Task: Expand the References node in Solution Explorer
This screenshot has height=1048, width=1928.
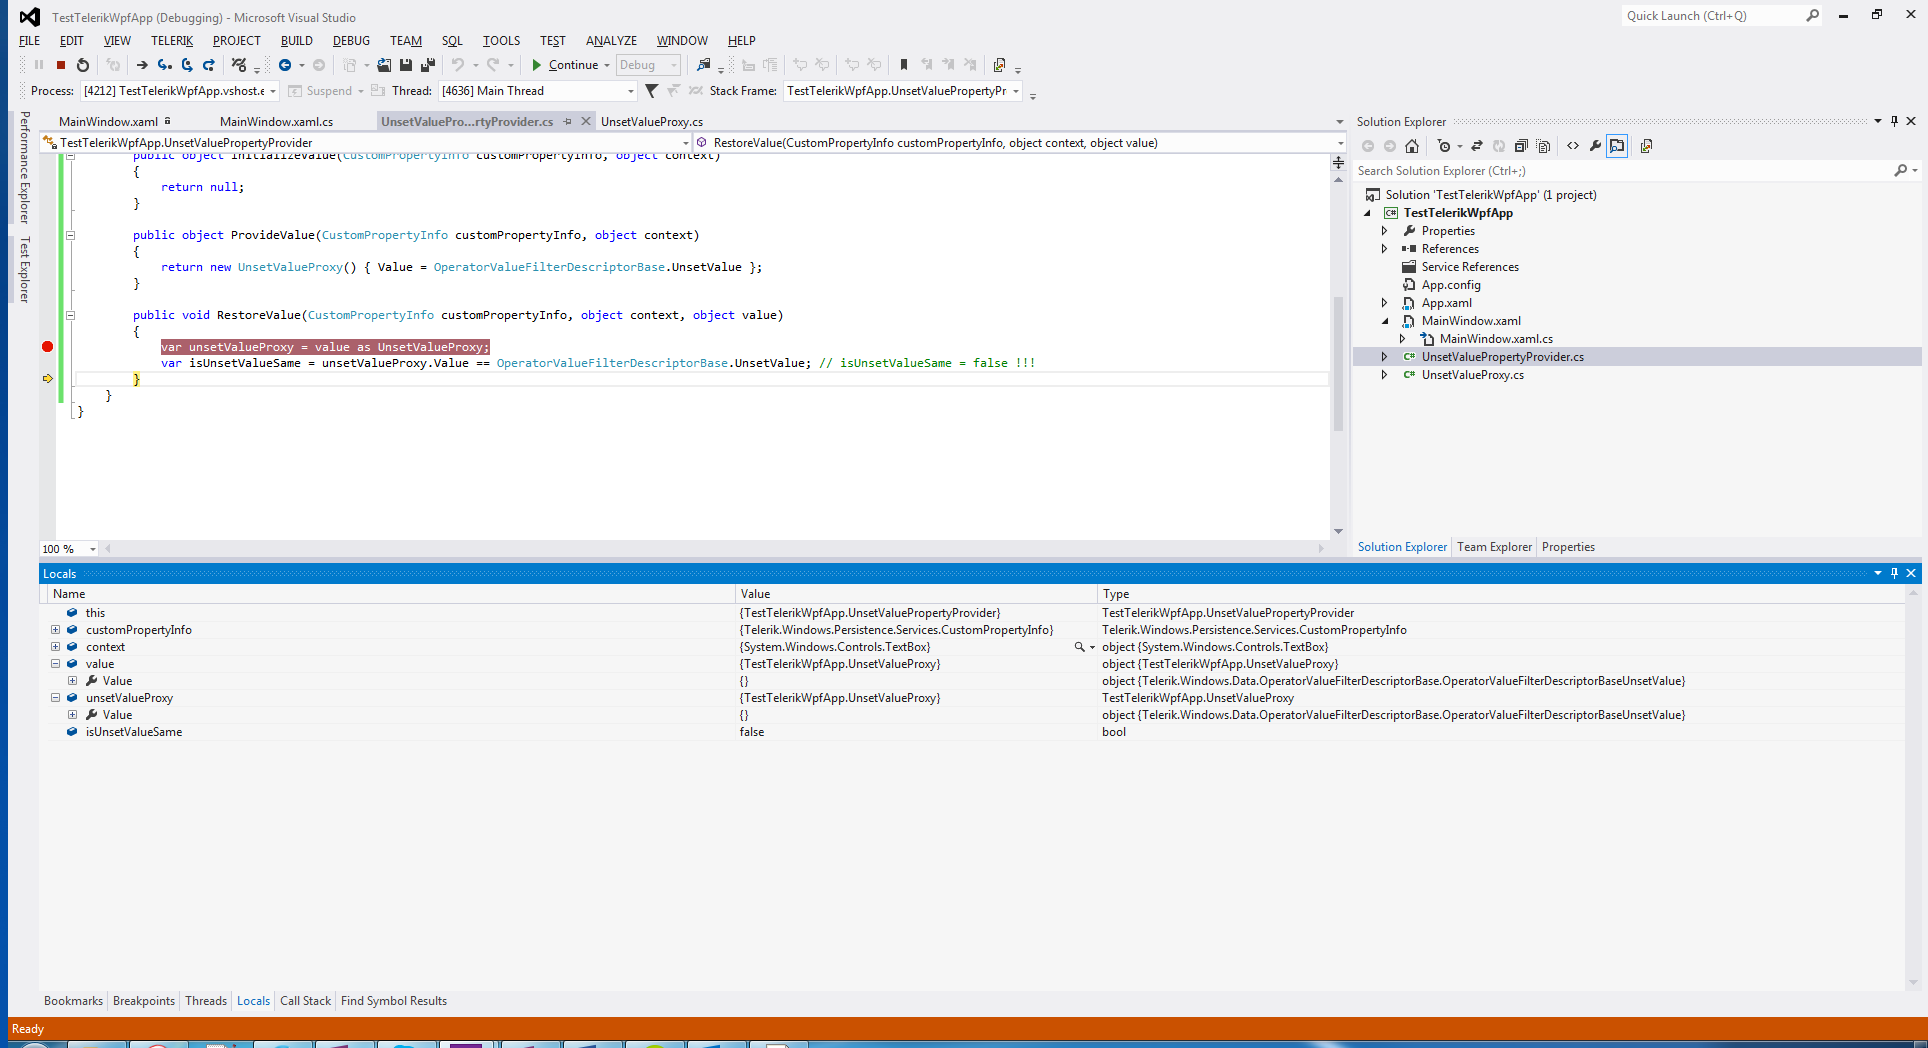Action: 1385,249
